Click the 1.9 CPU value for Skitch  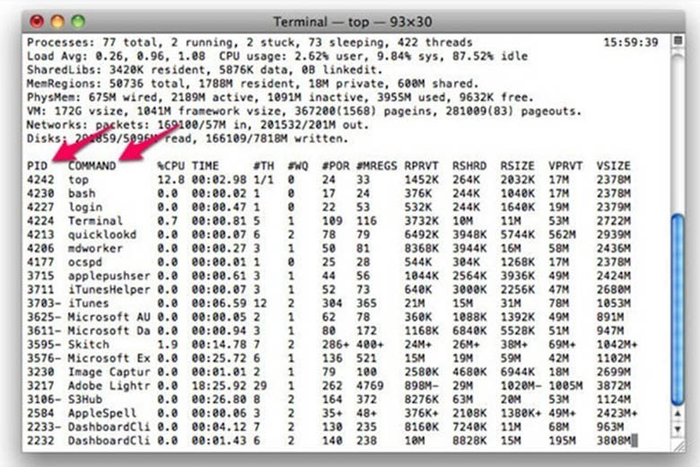point(167,345)
